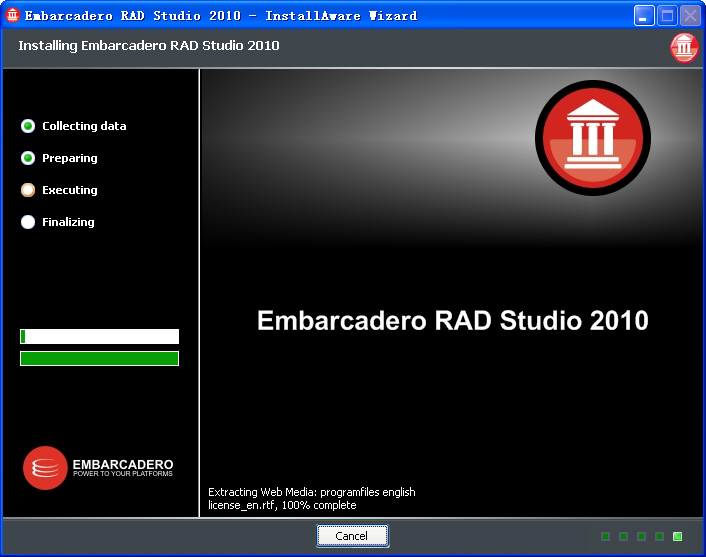The width and height of the screenshot is (706, 557).
Task: Click the Embarcadero red database logo
Action: coord(45,468)
